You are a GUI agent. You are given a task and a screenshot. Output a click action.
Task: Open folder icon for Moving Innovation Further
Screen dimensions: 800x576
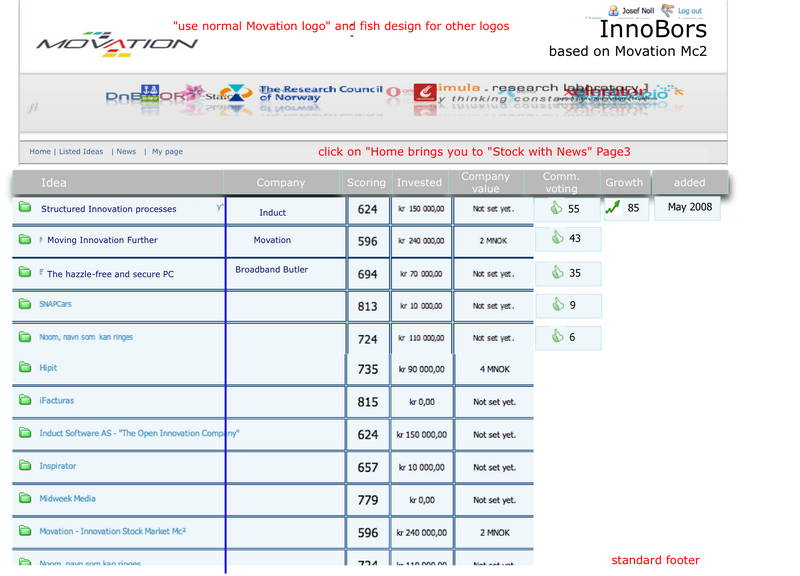[24, 239]
